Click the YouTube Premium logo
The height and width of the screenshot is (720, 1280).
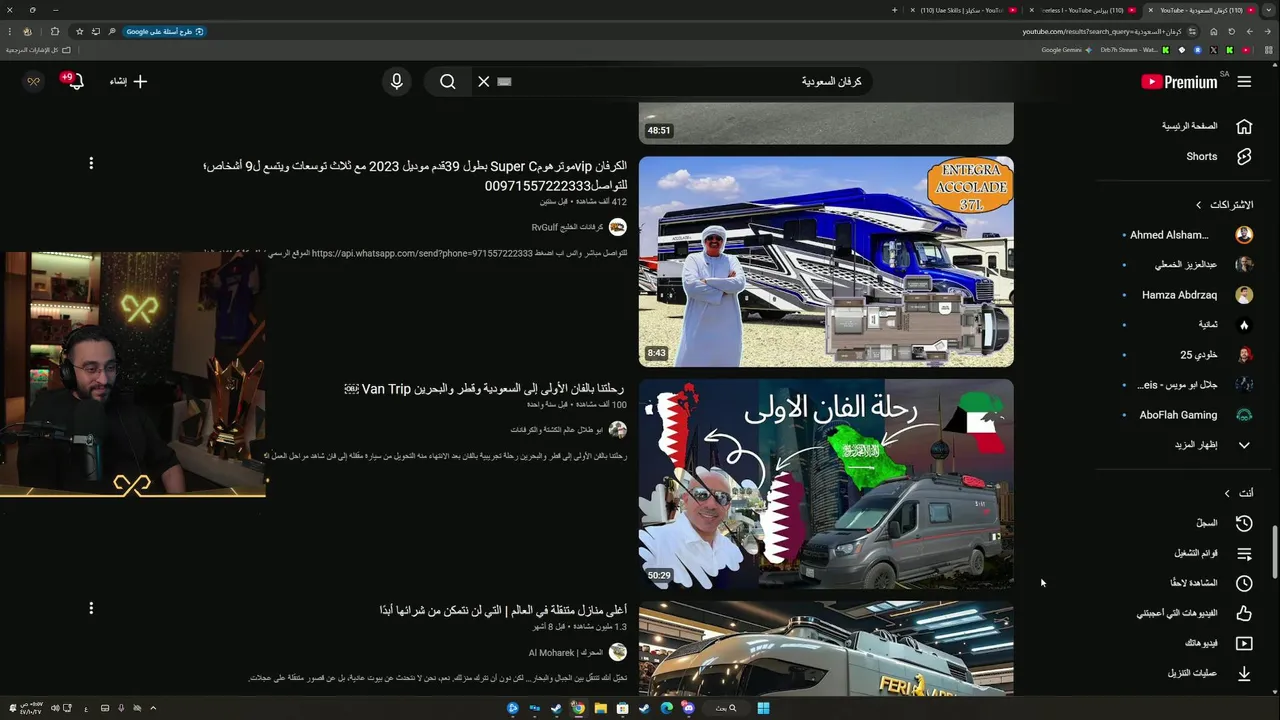pyautogui.click(x=1179, y=82)
